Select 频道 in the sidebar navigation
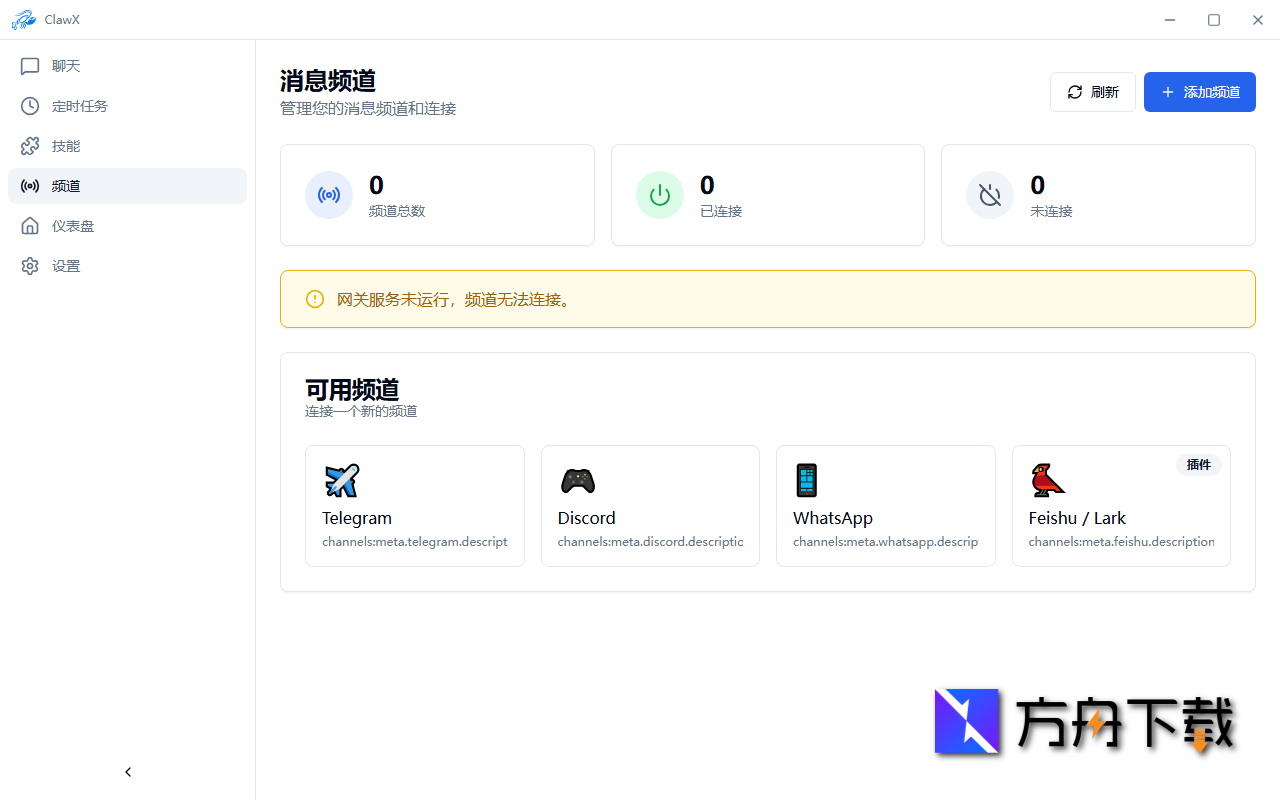 [66, 185]
